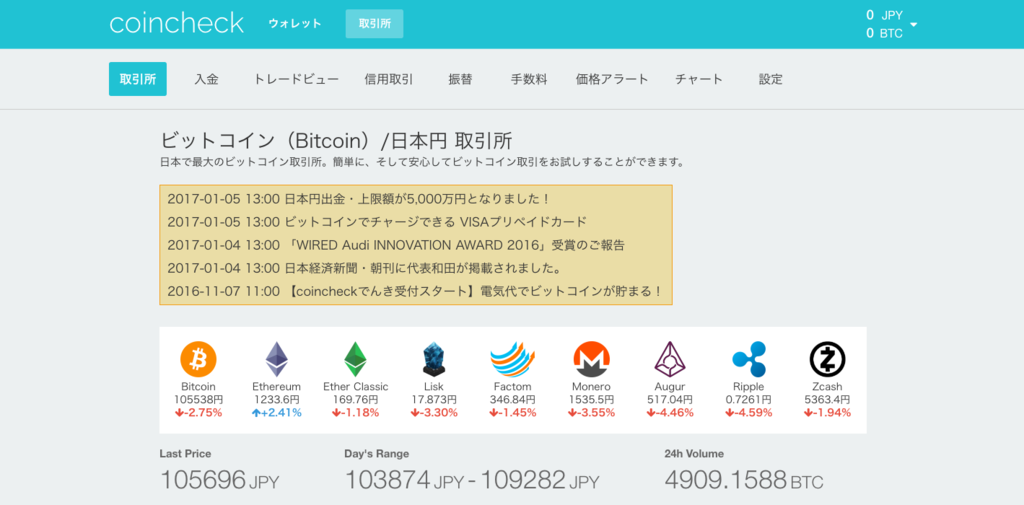Click Ethereum change +2.41%
The image size is (1024, 505).
click(276, 412)
